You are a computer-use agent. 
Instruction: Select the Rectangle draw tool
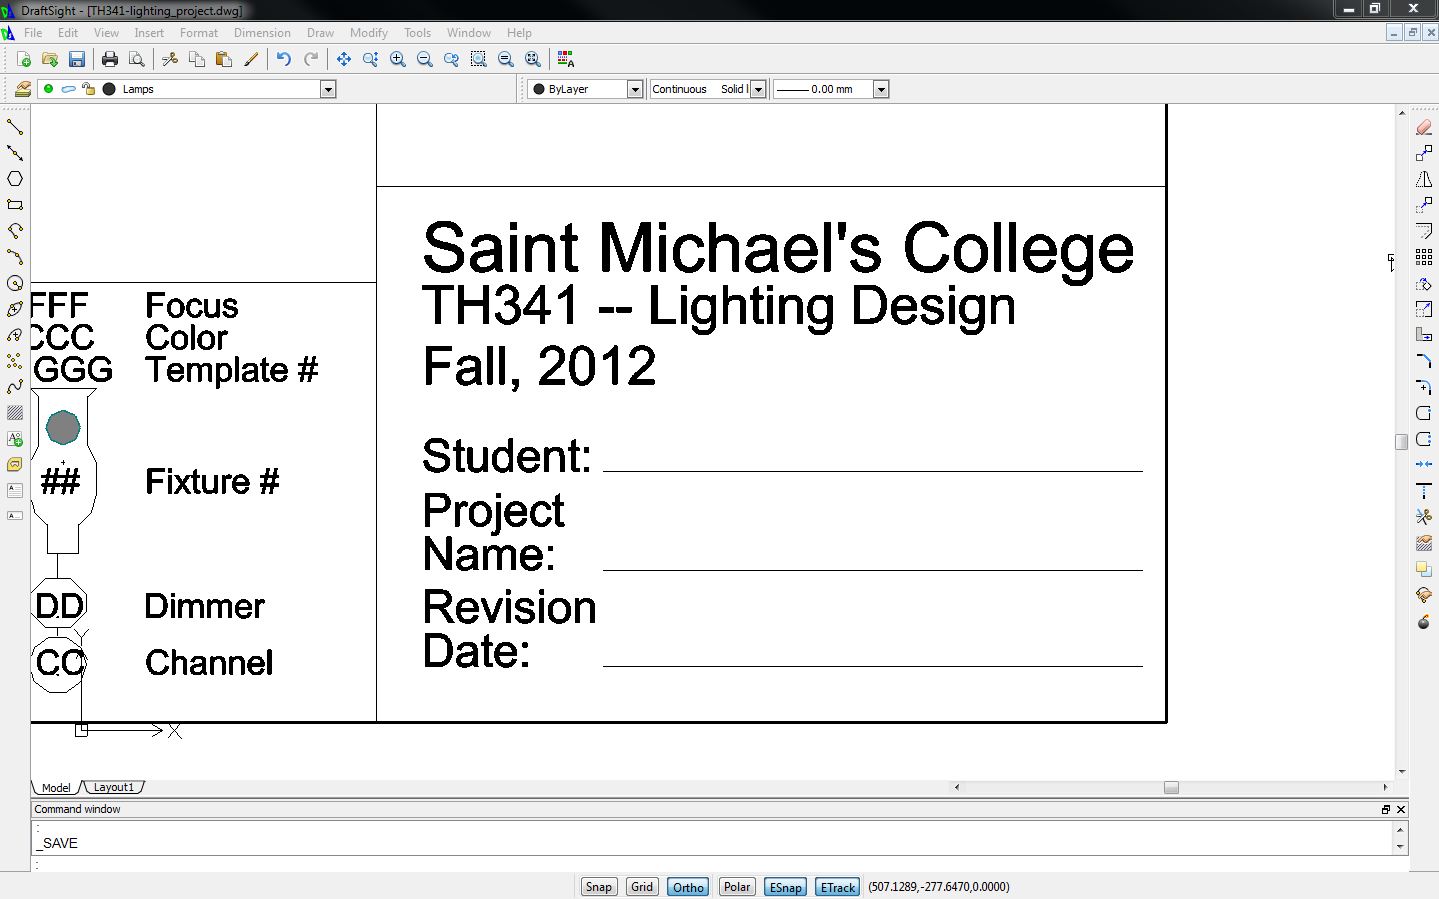15,205
